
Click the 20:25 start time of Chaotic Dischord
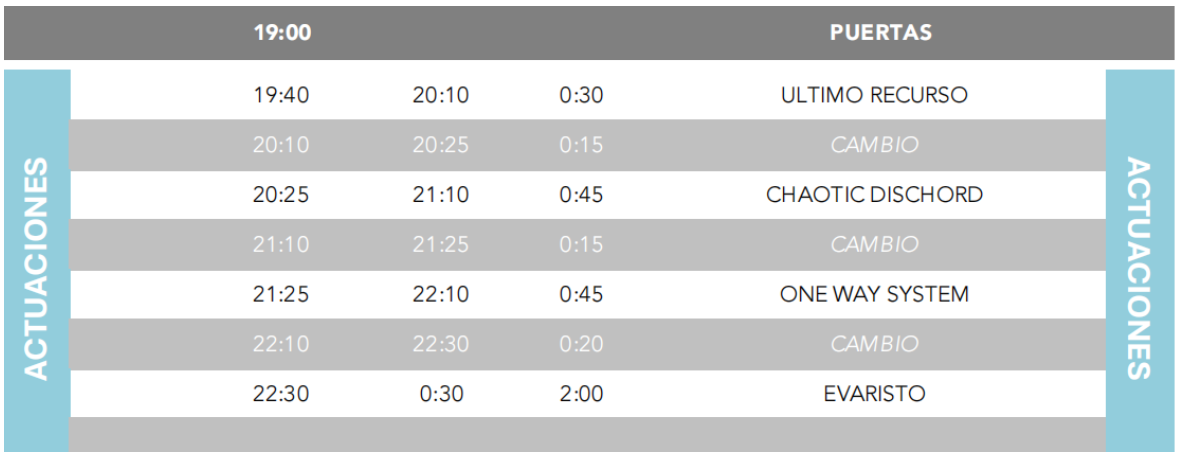click(x=281, y=194)
